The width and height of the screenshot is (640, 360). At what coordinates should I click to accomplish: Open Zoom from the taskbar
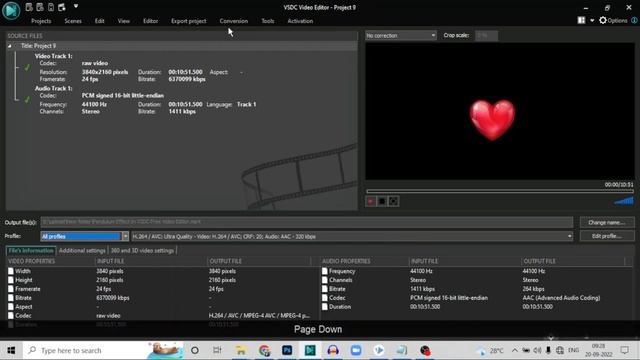point(356,350)
